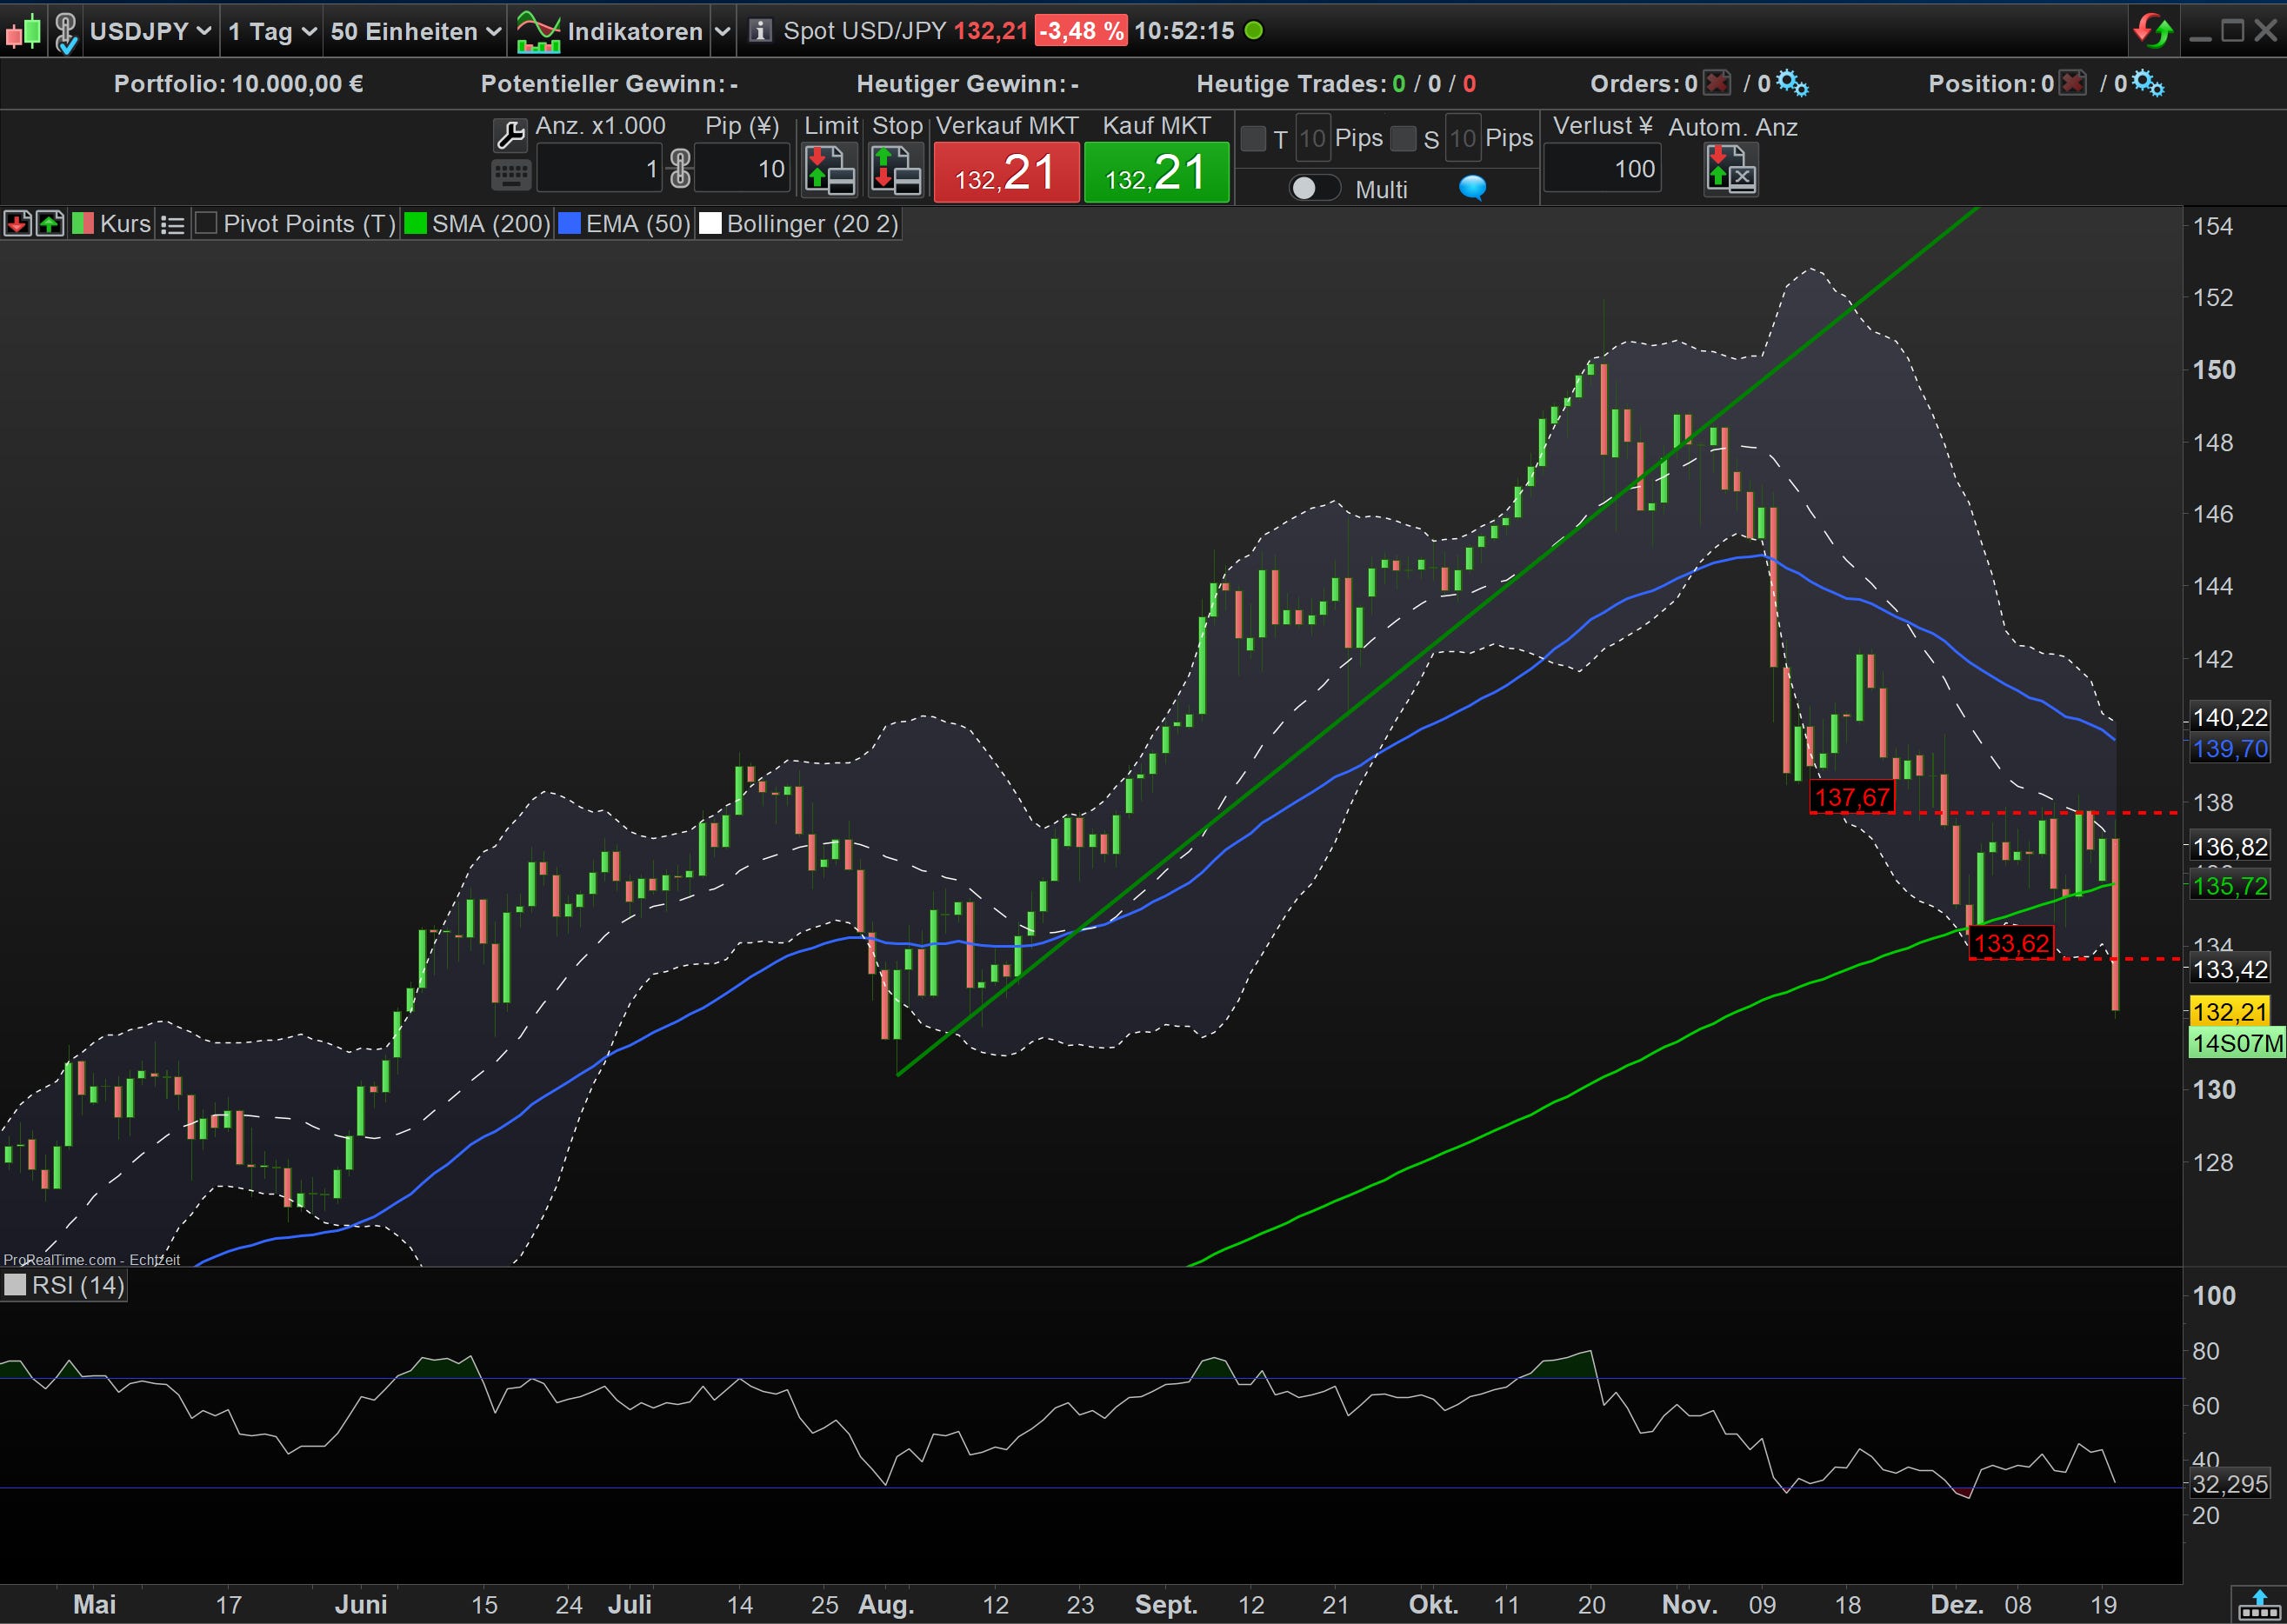Open the on-screen keyboard icon
The width and height of the screenshot is (2287, 1624).
tap(510, 175)
